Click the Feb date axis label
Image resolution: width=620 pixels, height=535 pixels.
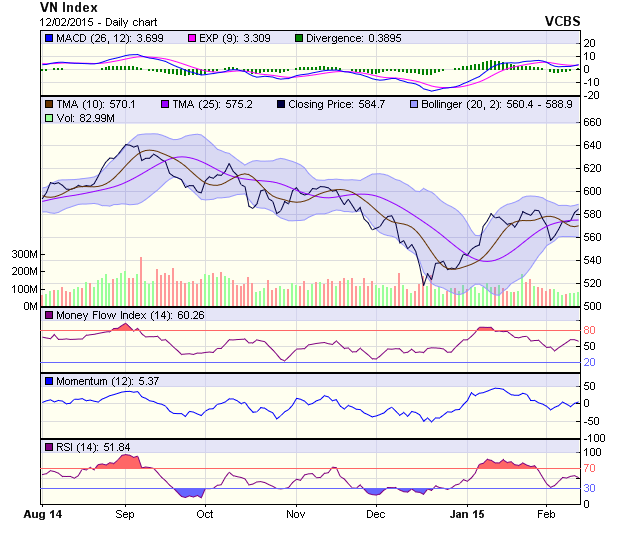546,513
